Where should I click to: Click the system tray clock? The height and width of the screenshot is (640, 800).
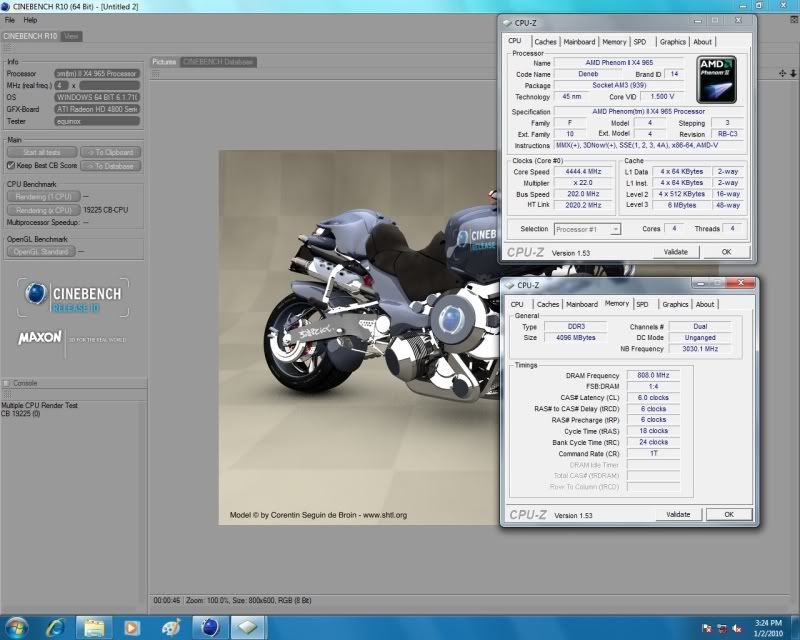coord(768,628)
